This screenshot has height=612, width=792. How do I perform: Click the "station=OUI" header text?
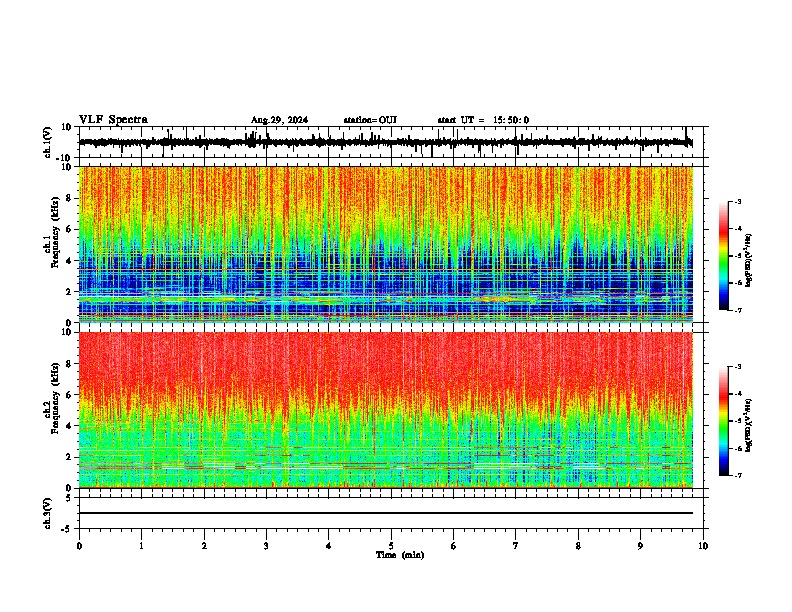[370, 120]
